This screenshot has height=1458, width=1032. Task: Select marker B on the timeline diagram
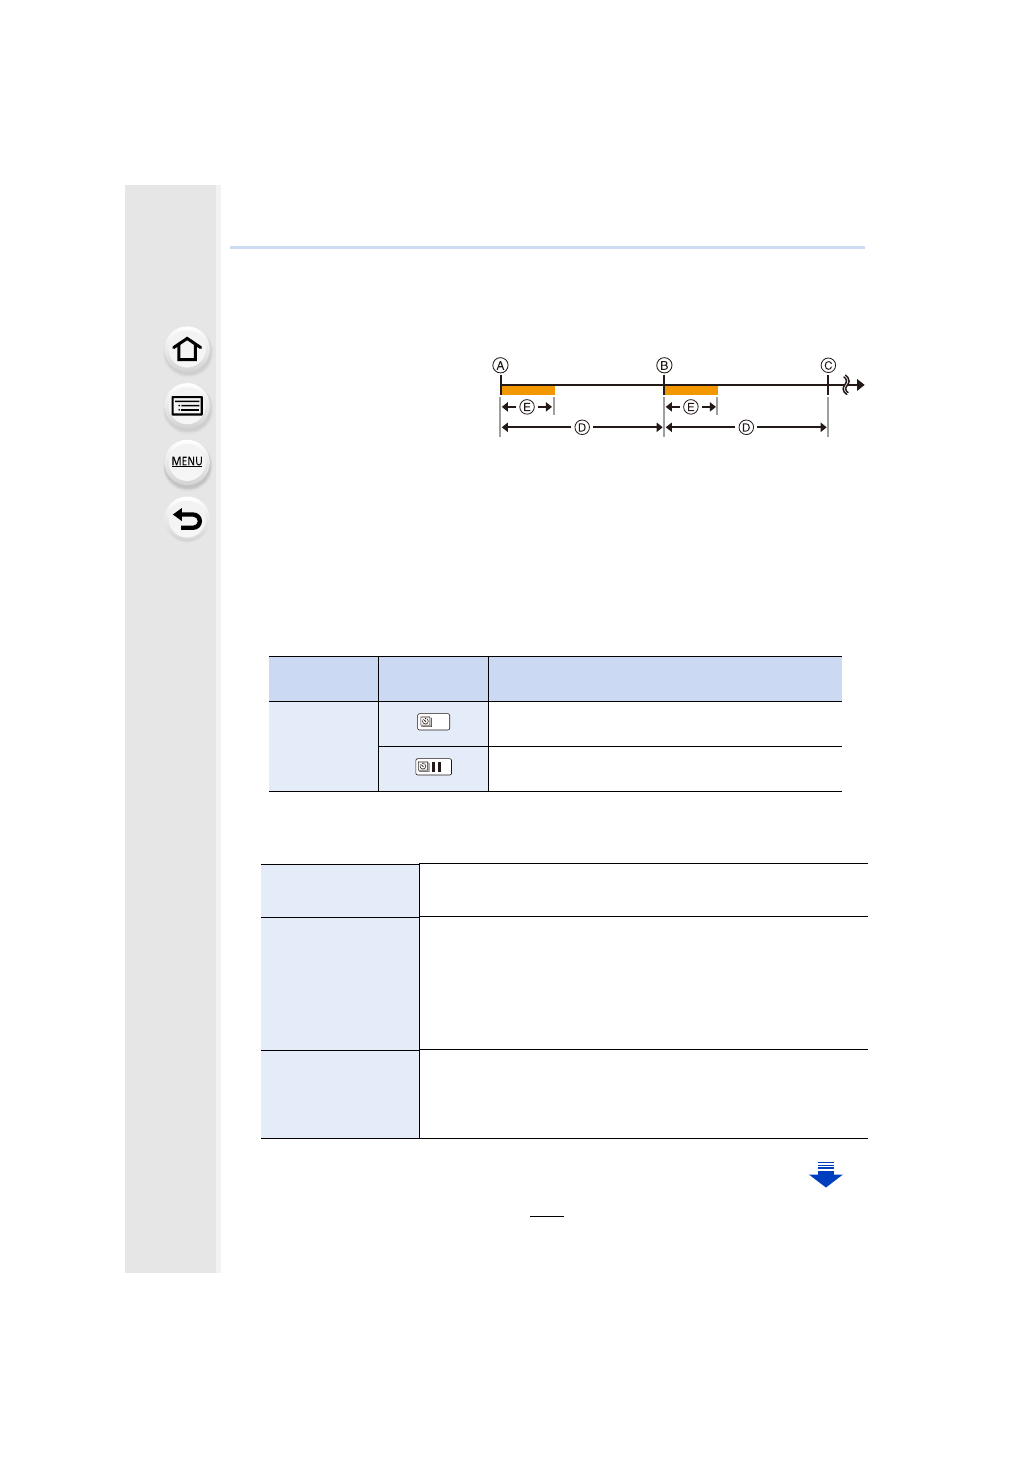664,366
